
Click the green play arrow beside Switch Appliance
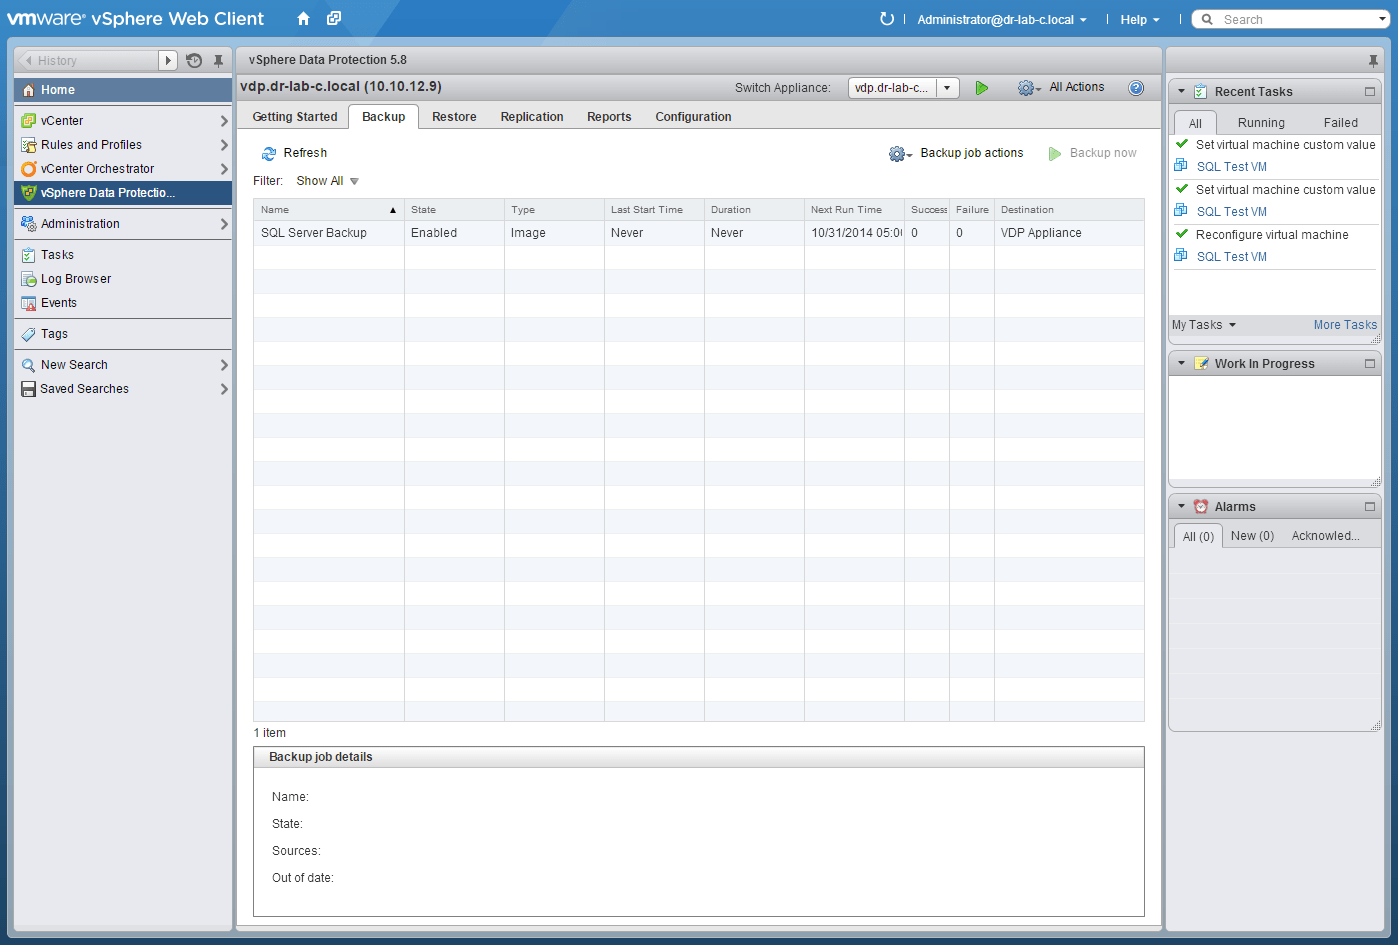982,87
